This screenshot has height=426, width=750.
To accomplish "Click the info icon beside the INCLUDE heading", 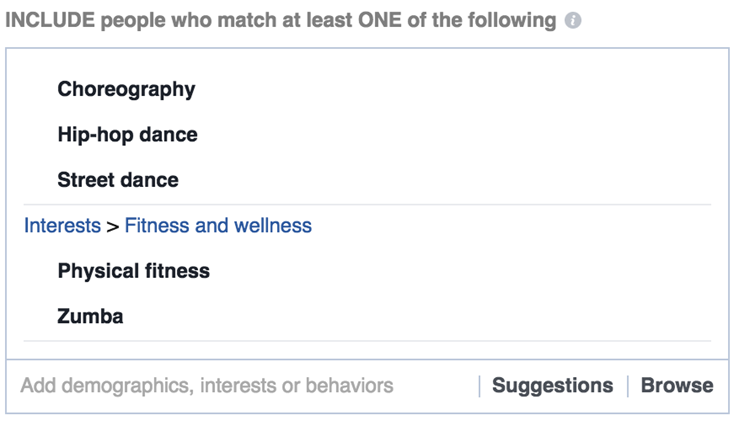I will [x=573, y=21].
